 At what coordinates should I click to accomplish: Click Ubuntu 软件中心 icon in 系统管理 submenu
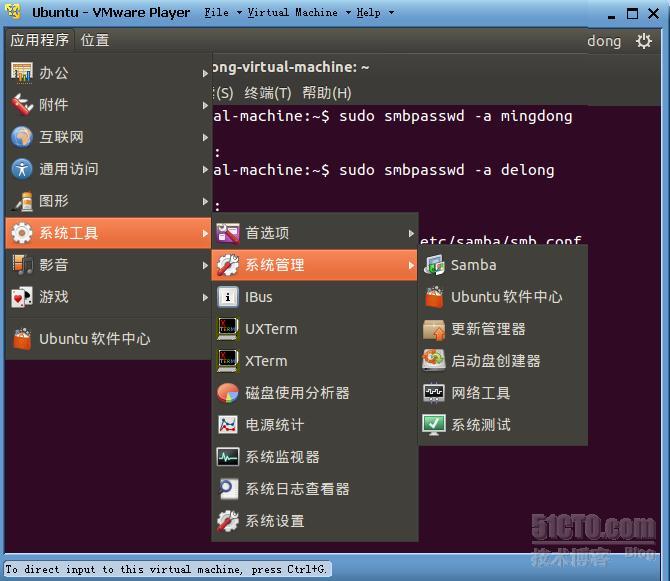pos(434,297)
